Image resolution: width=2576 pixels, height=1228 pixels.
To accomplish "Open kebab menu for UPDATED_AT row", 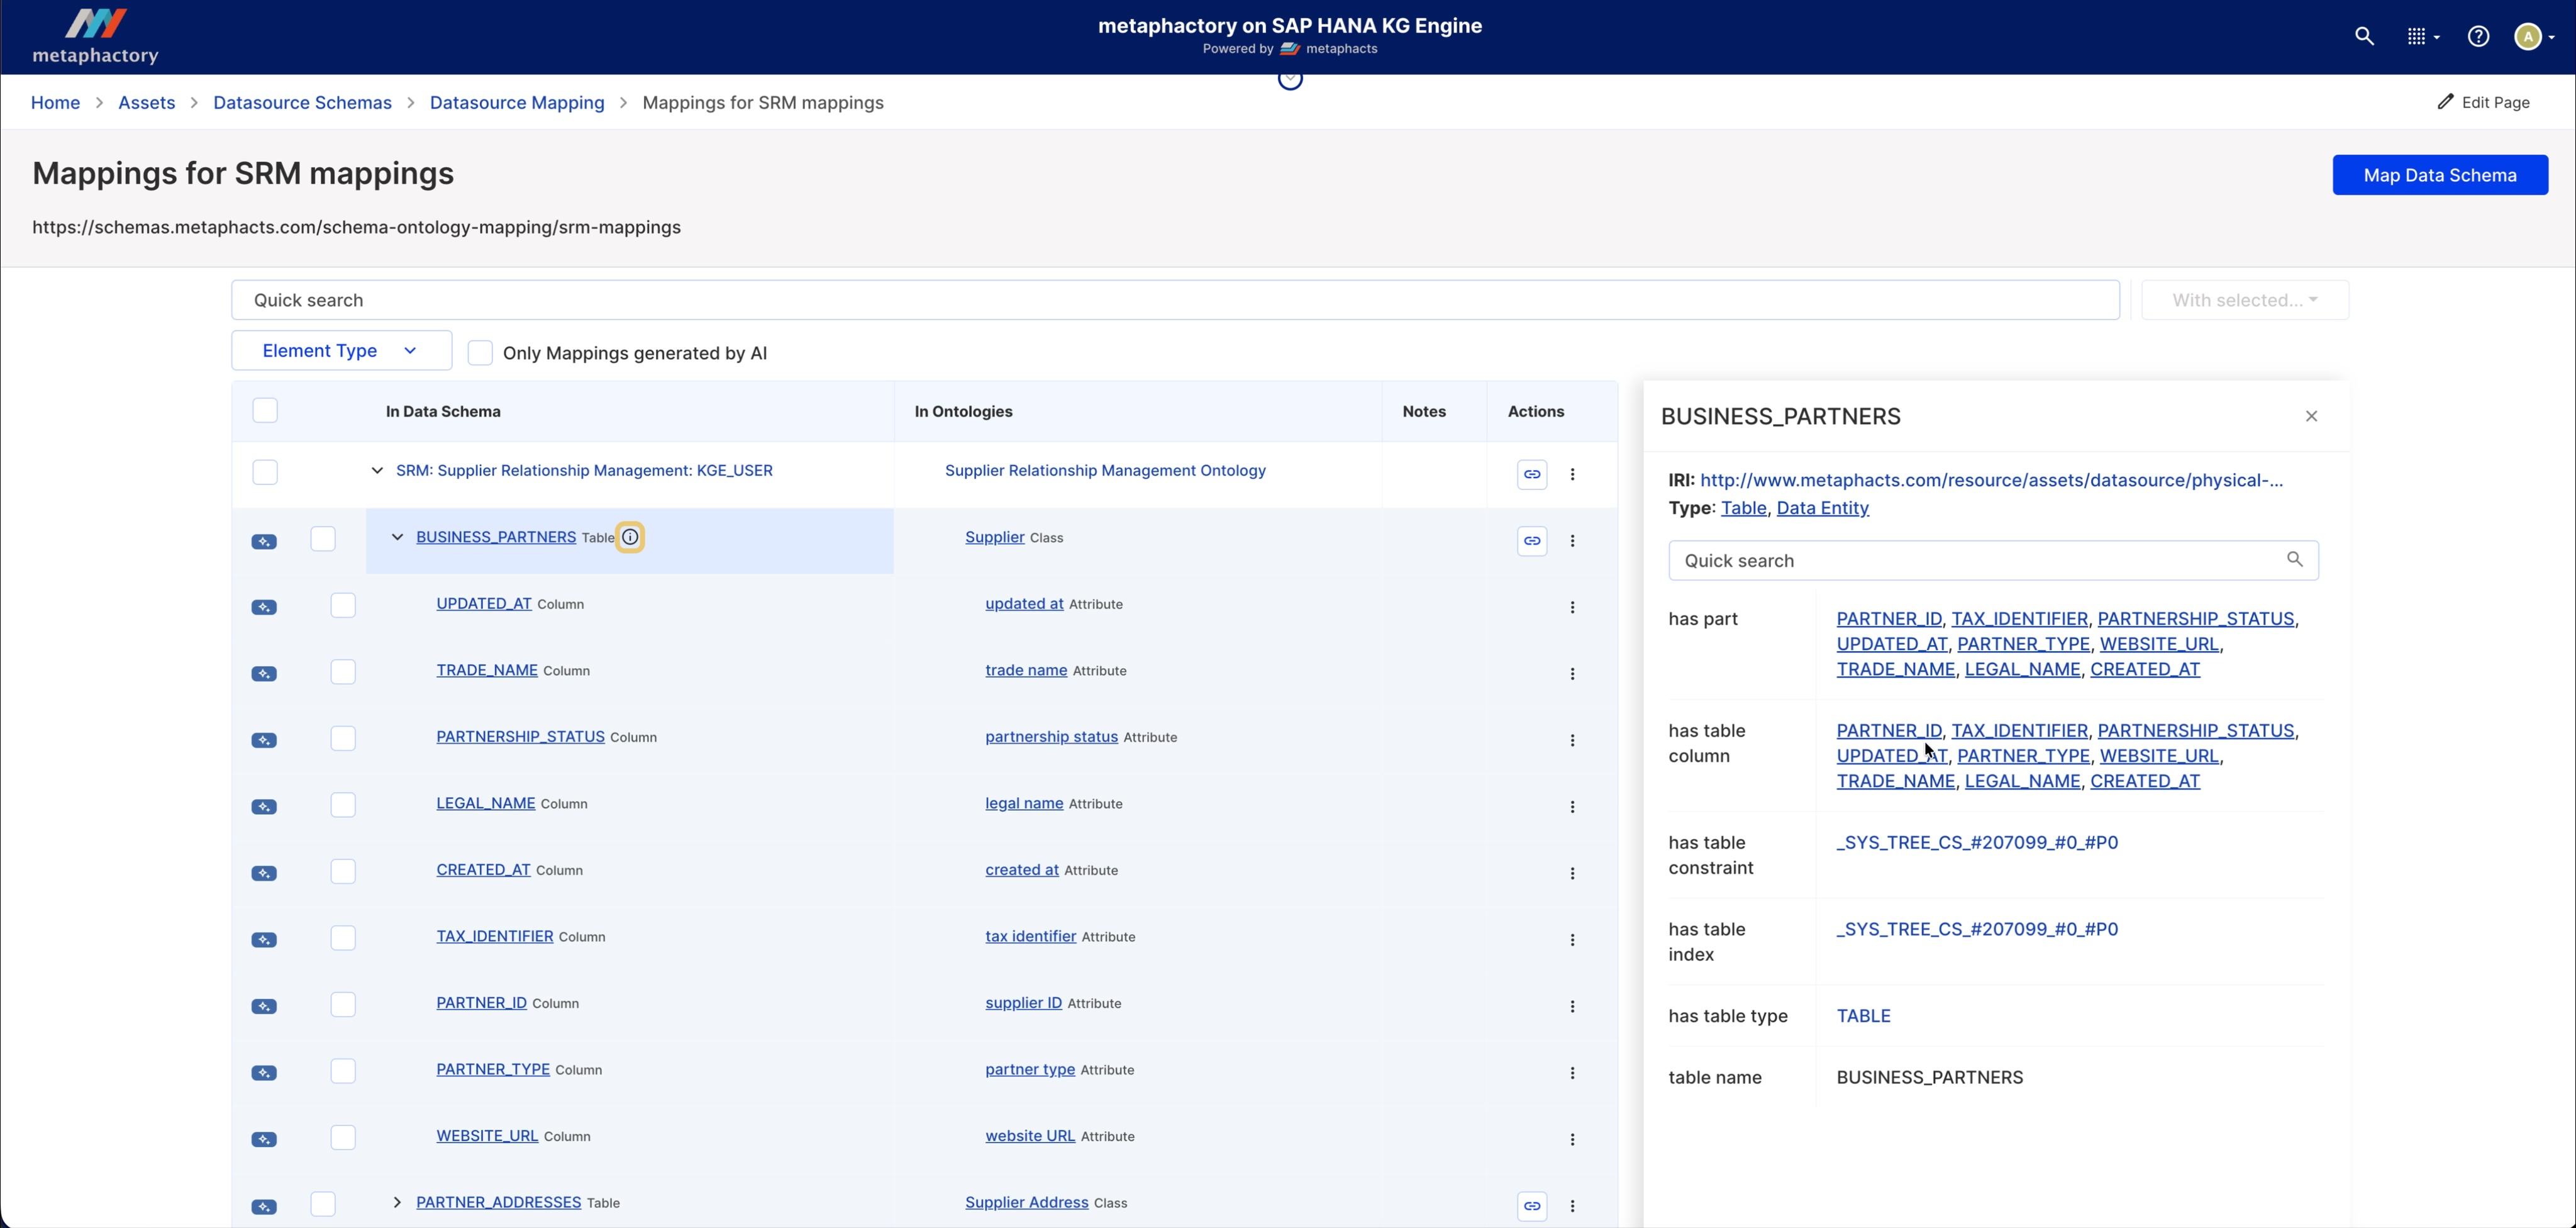I will click(x=1572, y=607).
